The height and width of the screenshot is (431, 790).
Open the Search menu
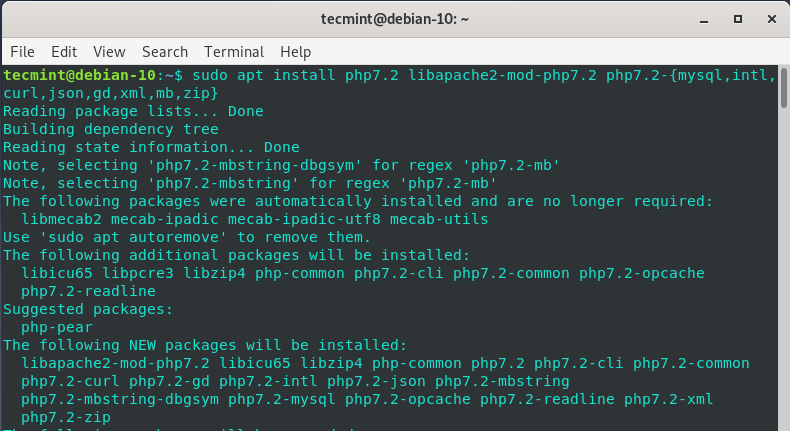point(165,51)
